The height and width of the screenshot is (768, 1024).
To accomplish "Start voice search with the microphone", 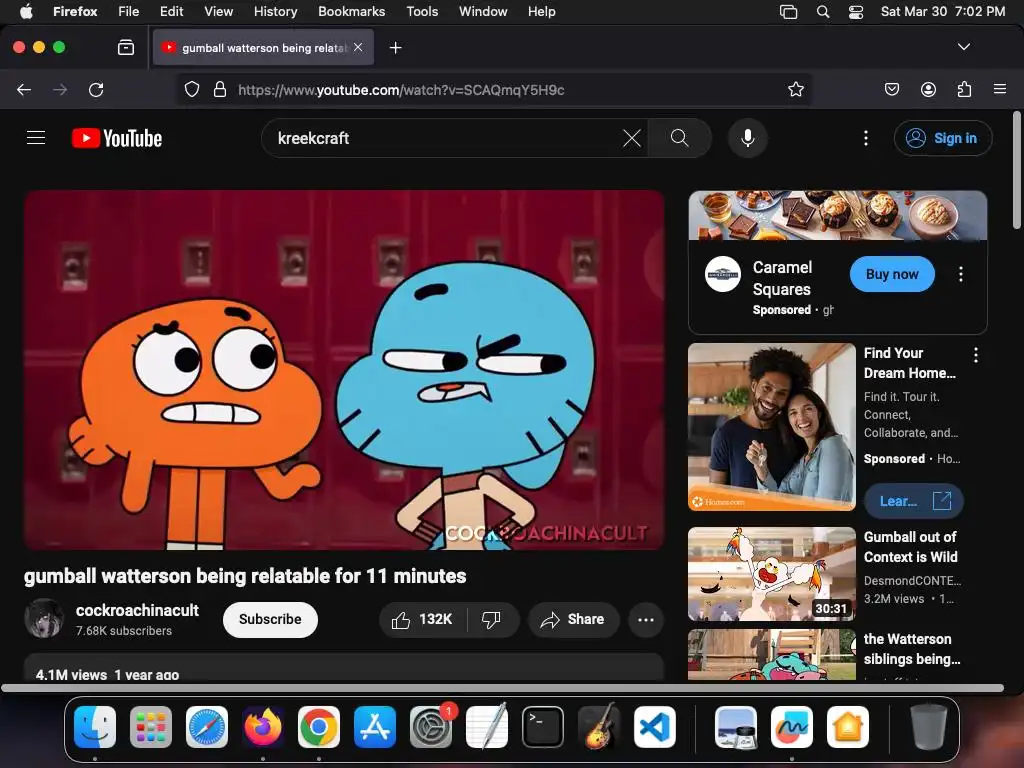I will [748, 138].
